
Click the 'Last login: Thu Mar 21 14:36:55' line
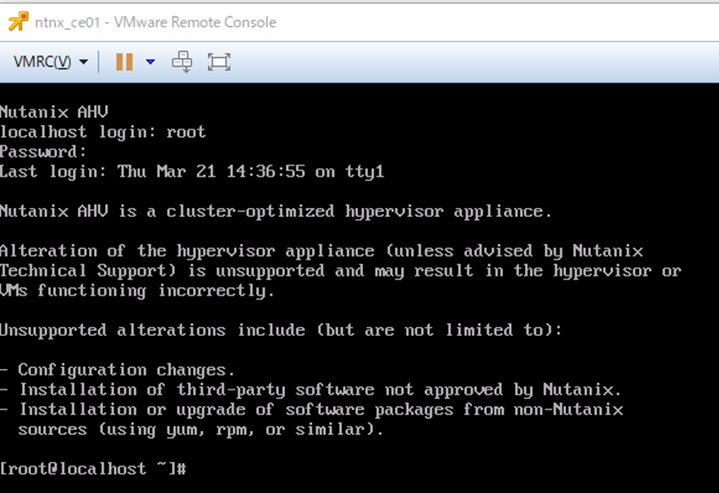[192, 172]
